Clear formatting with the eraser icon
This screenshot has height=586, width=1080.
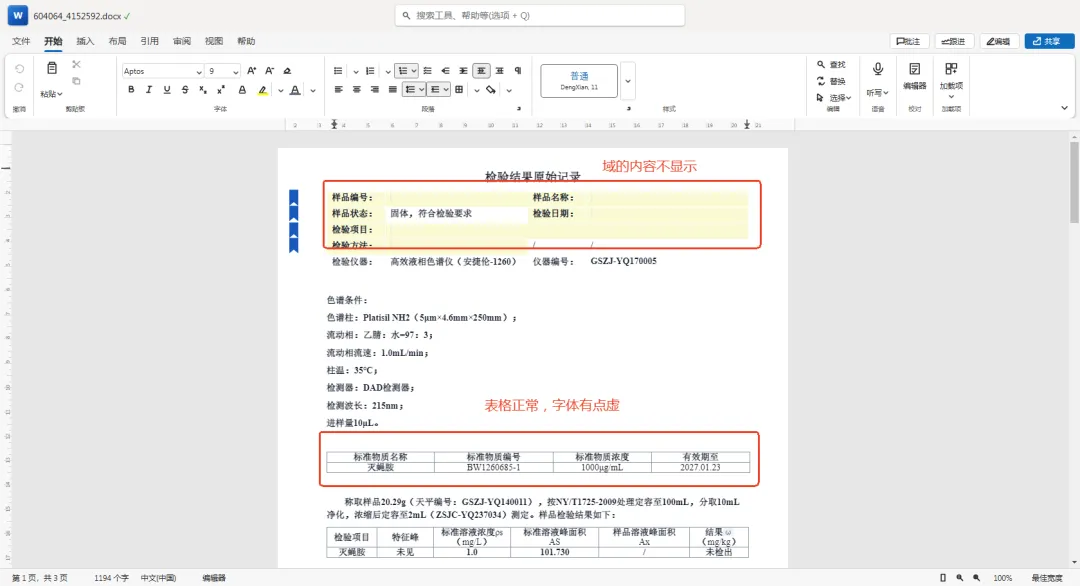click(287, 71)
